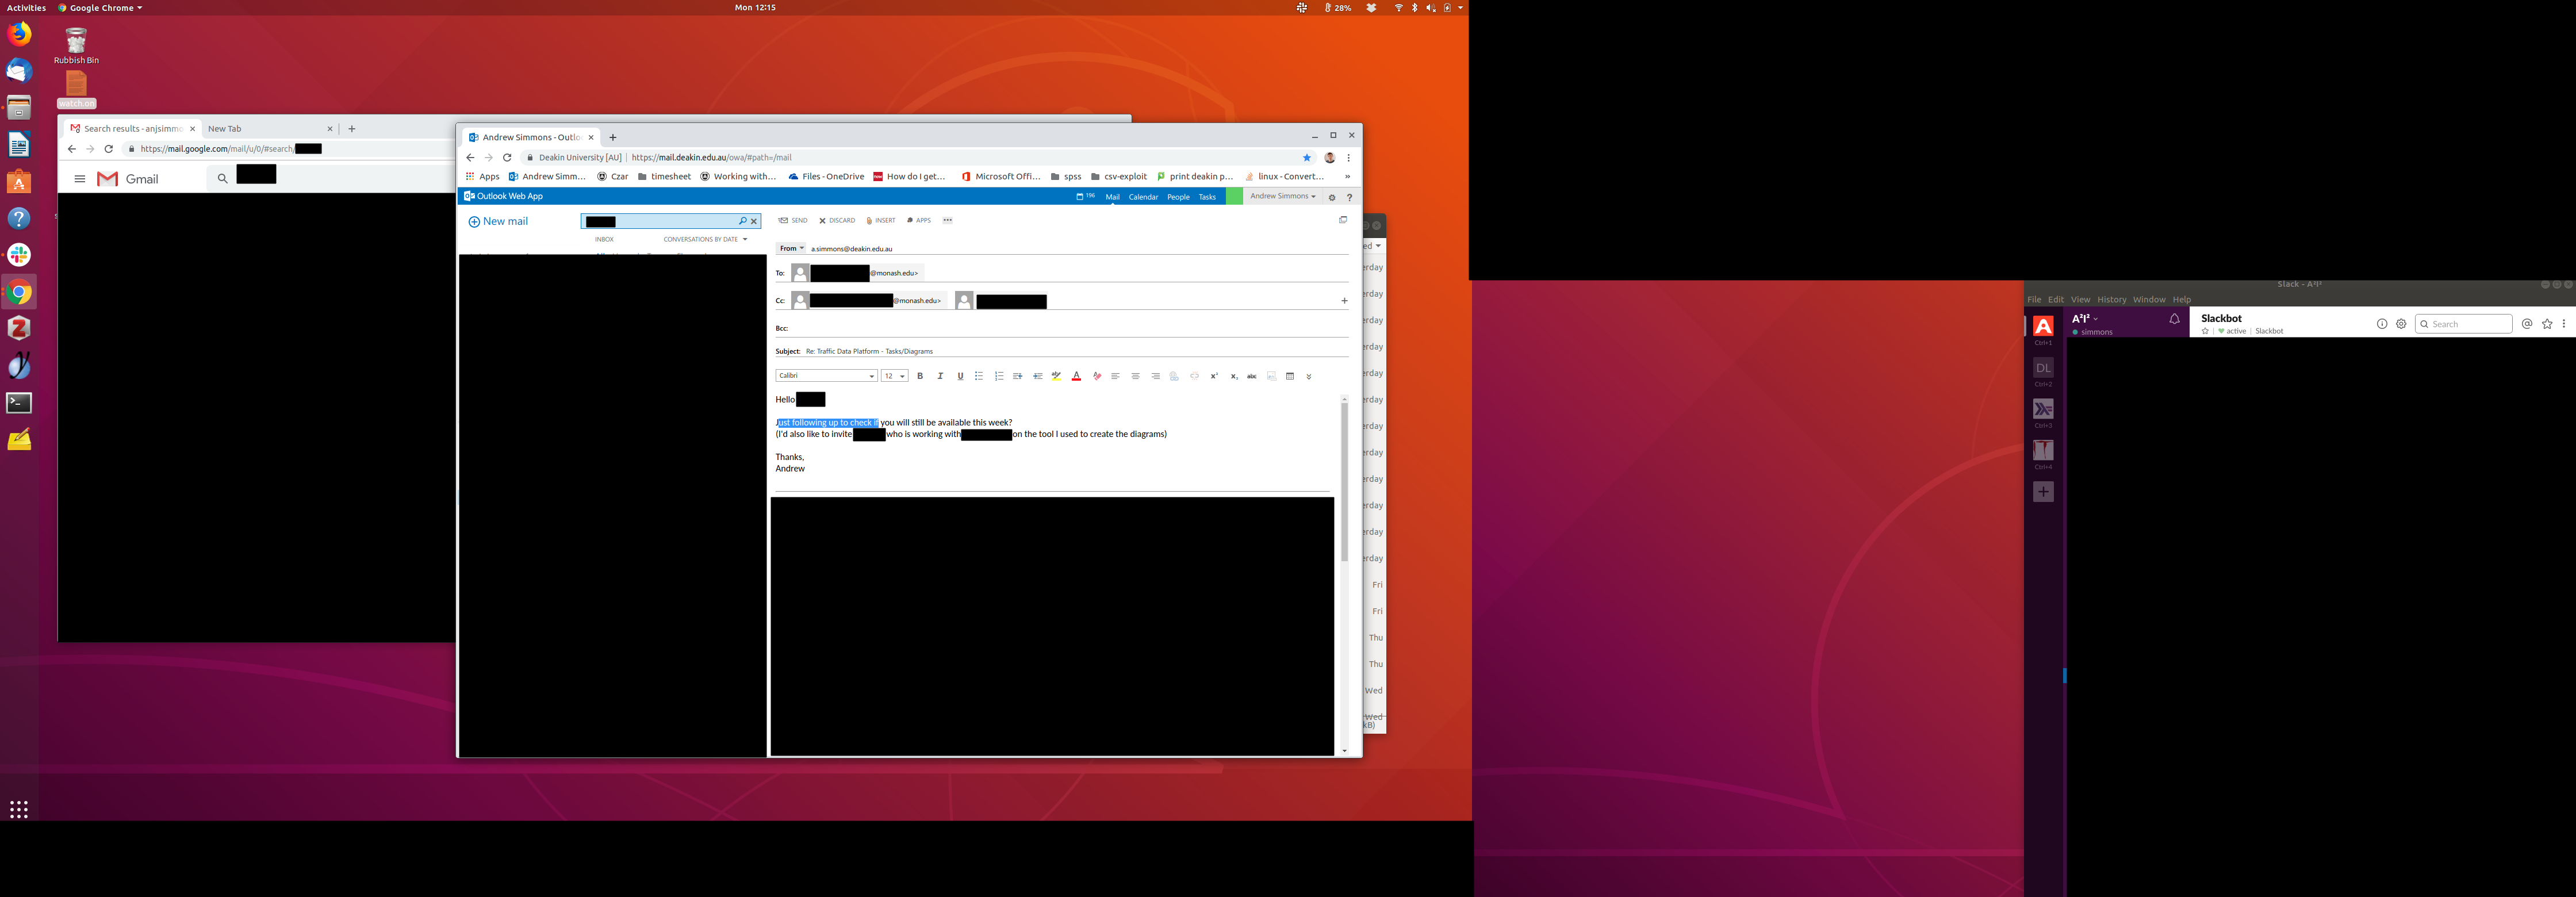Insert a table in message

click(x=1290, y=377)
